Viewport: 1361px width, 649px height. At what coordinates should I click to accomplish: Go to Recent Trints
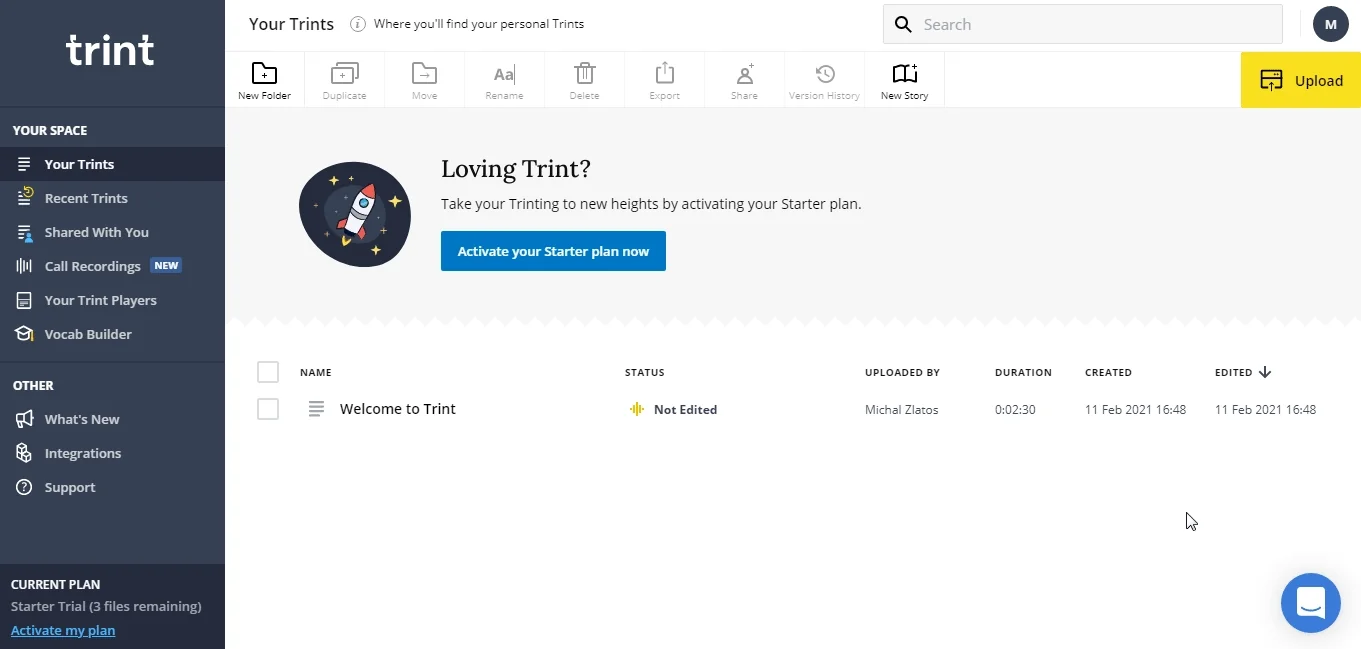pyautogui.click(x=112, y=198)
